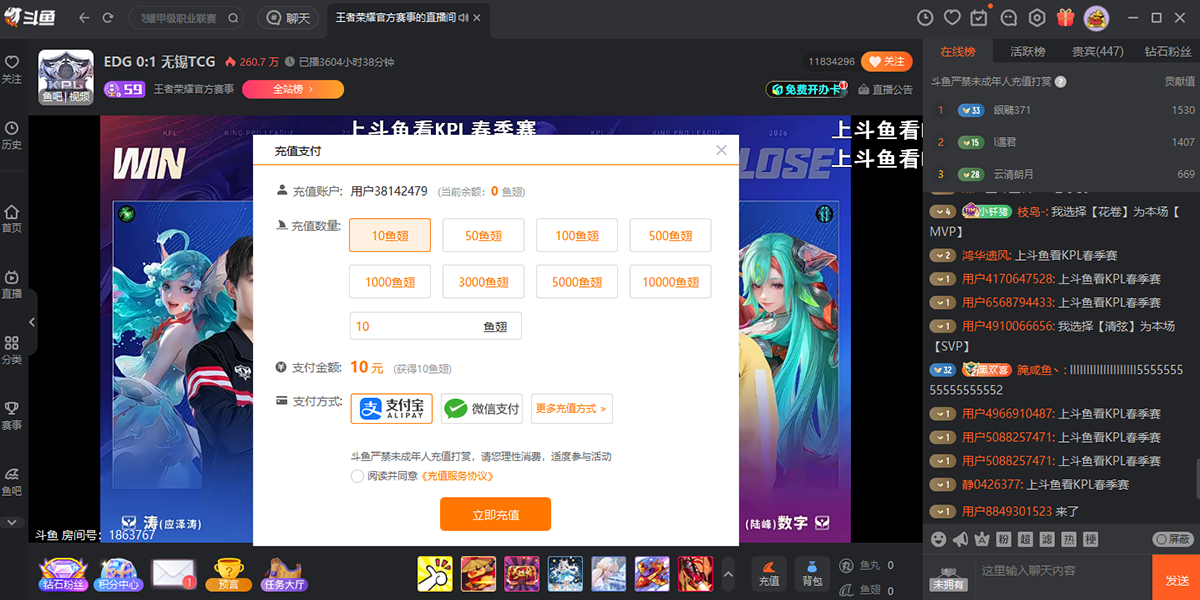Click the 免费开办卡 promo button
The image size is (1200, 600).
(x=806, y=89)
